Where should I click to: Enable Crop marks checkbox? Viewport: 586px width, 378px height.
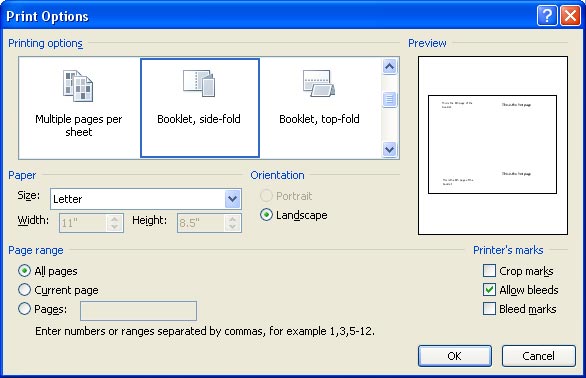(489, 271)
